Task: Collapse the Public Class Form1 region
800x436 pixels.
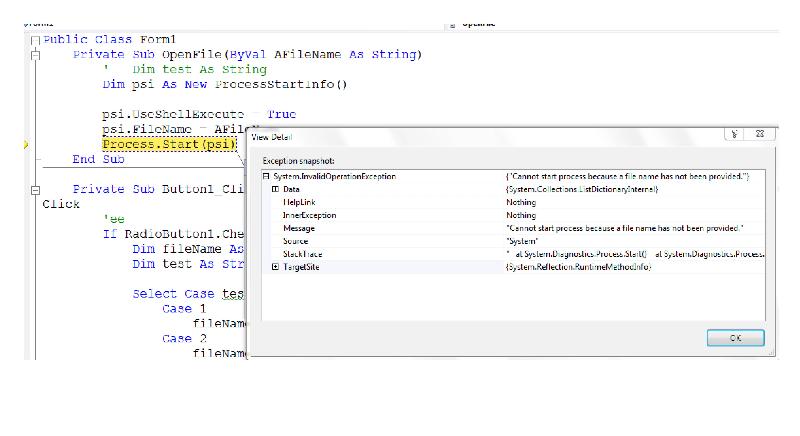Action: coord(35,40)
